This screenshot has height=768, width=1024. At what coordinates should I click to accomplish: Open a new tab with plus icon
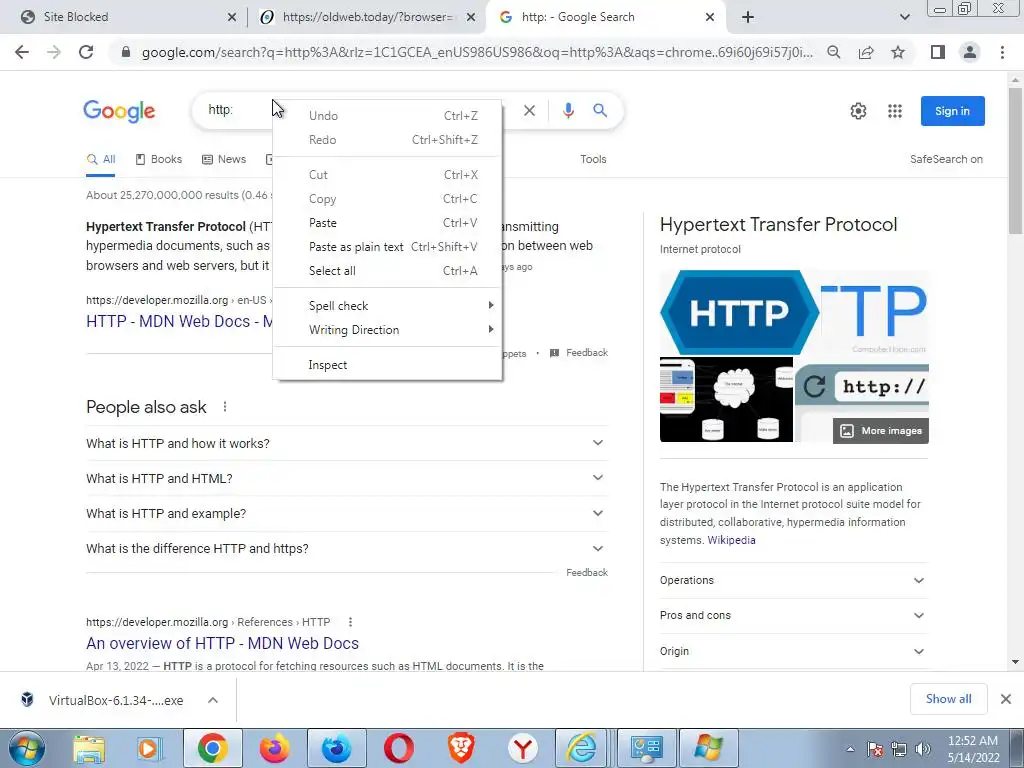point(748,17)
